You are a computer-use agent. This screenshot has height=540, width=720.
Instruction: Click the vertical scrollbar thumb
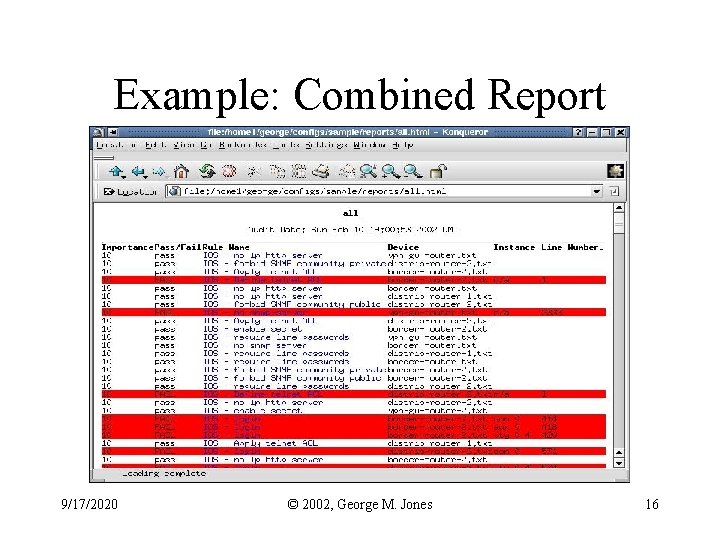pos(619,224)
